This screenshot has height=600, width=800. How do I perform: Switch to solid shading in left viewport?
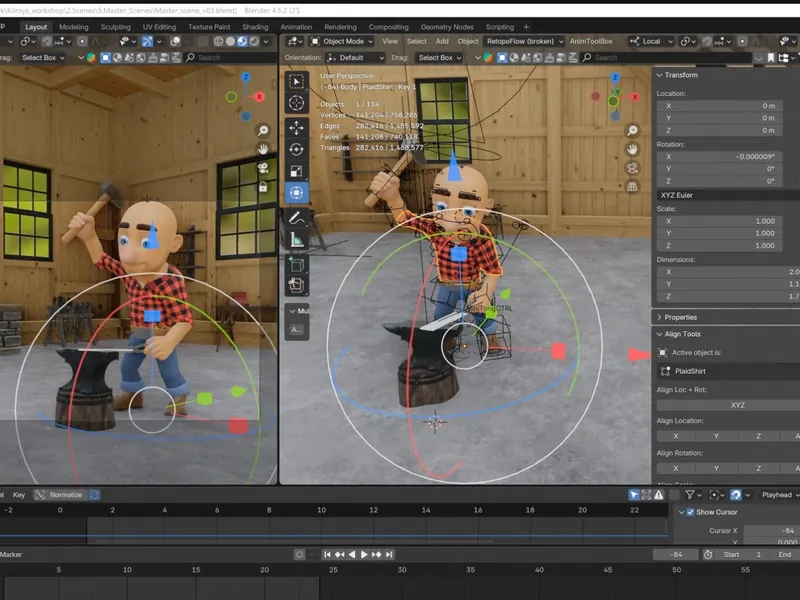231,41
